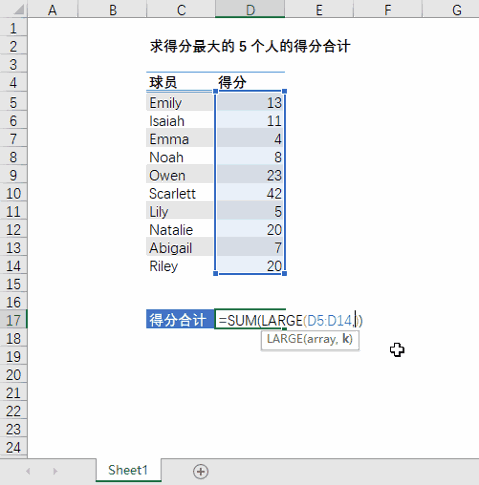Click the 得分合计 label cell
The width and height of the screenshot is (479, 485).
point(180,319)
